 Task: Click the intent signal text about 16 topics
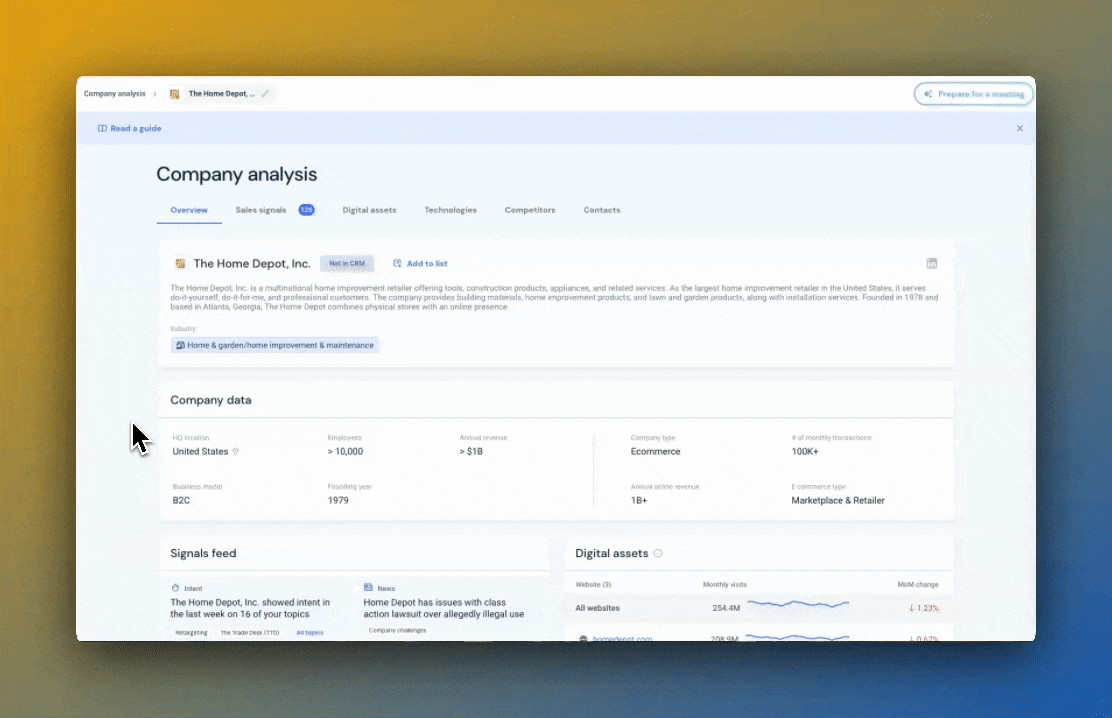(x=250, y=608)
